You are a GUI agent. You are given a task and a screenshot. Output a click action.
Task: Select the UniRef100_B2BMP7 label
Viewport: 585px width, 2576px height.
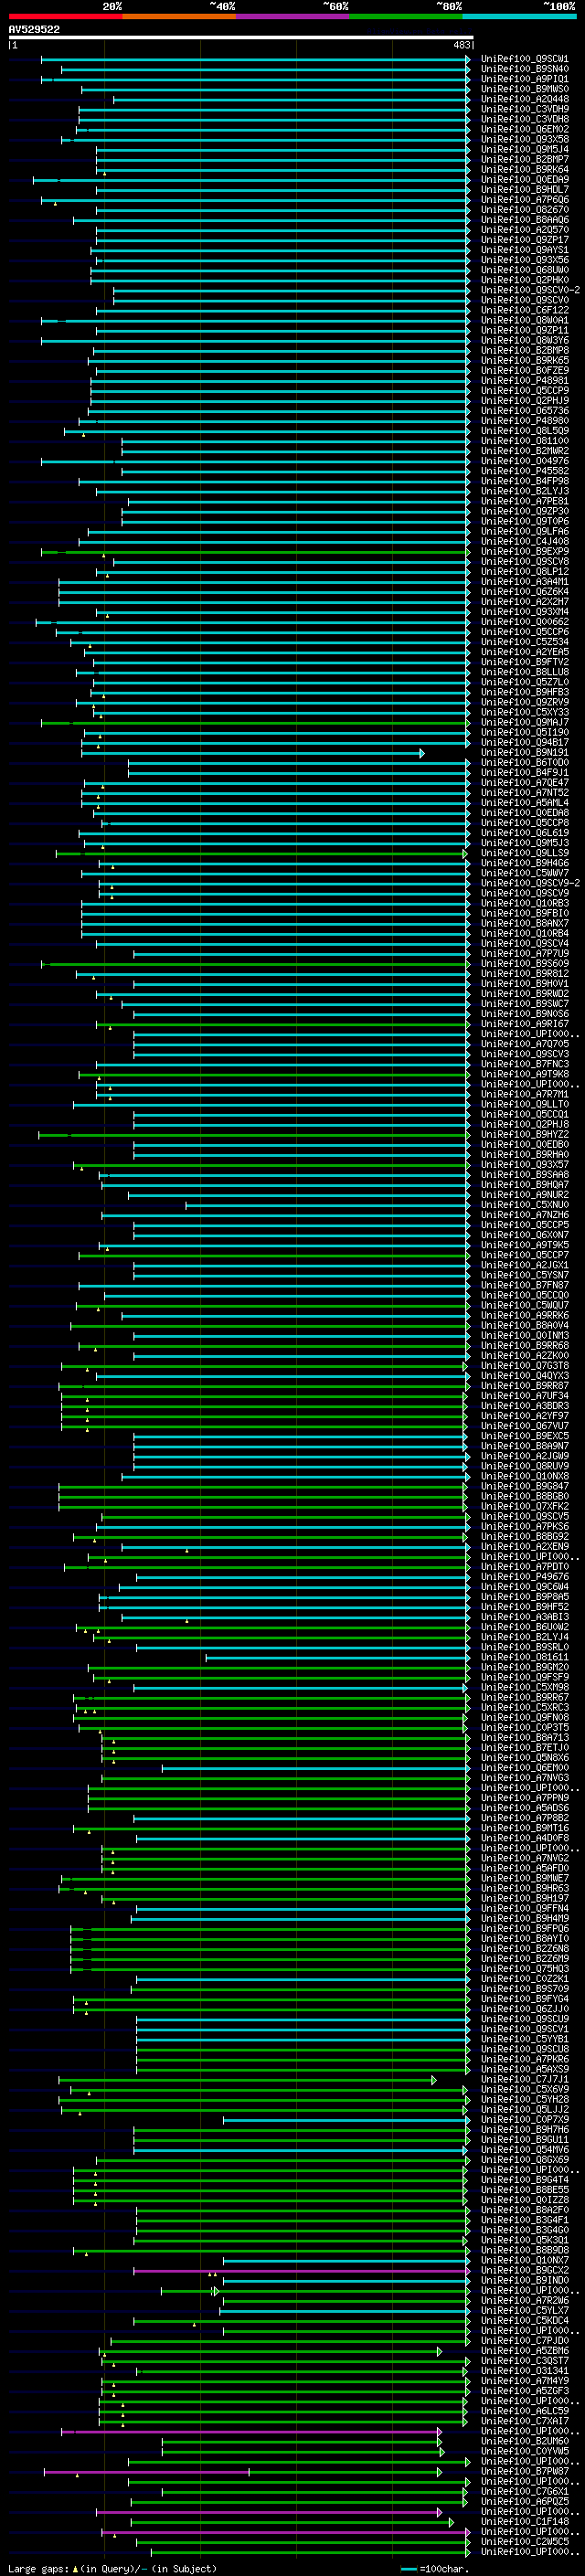(524, 159)
